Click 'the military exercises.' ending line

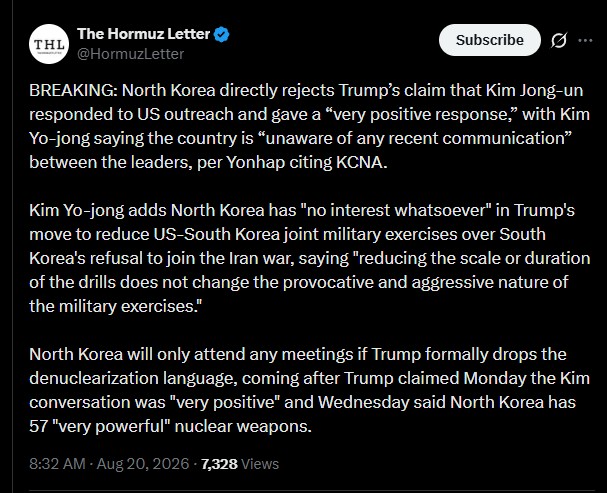(x=115, y=306)
